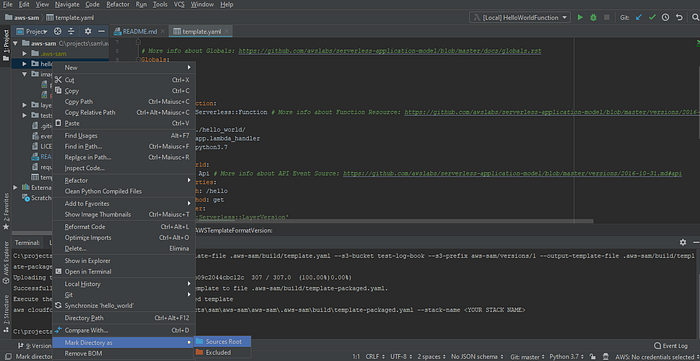This screenshot has width=700, height=361.
Task: Expand the .aws-sam folder
Action: (x=25, y=54)
